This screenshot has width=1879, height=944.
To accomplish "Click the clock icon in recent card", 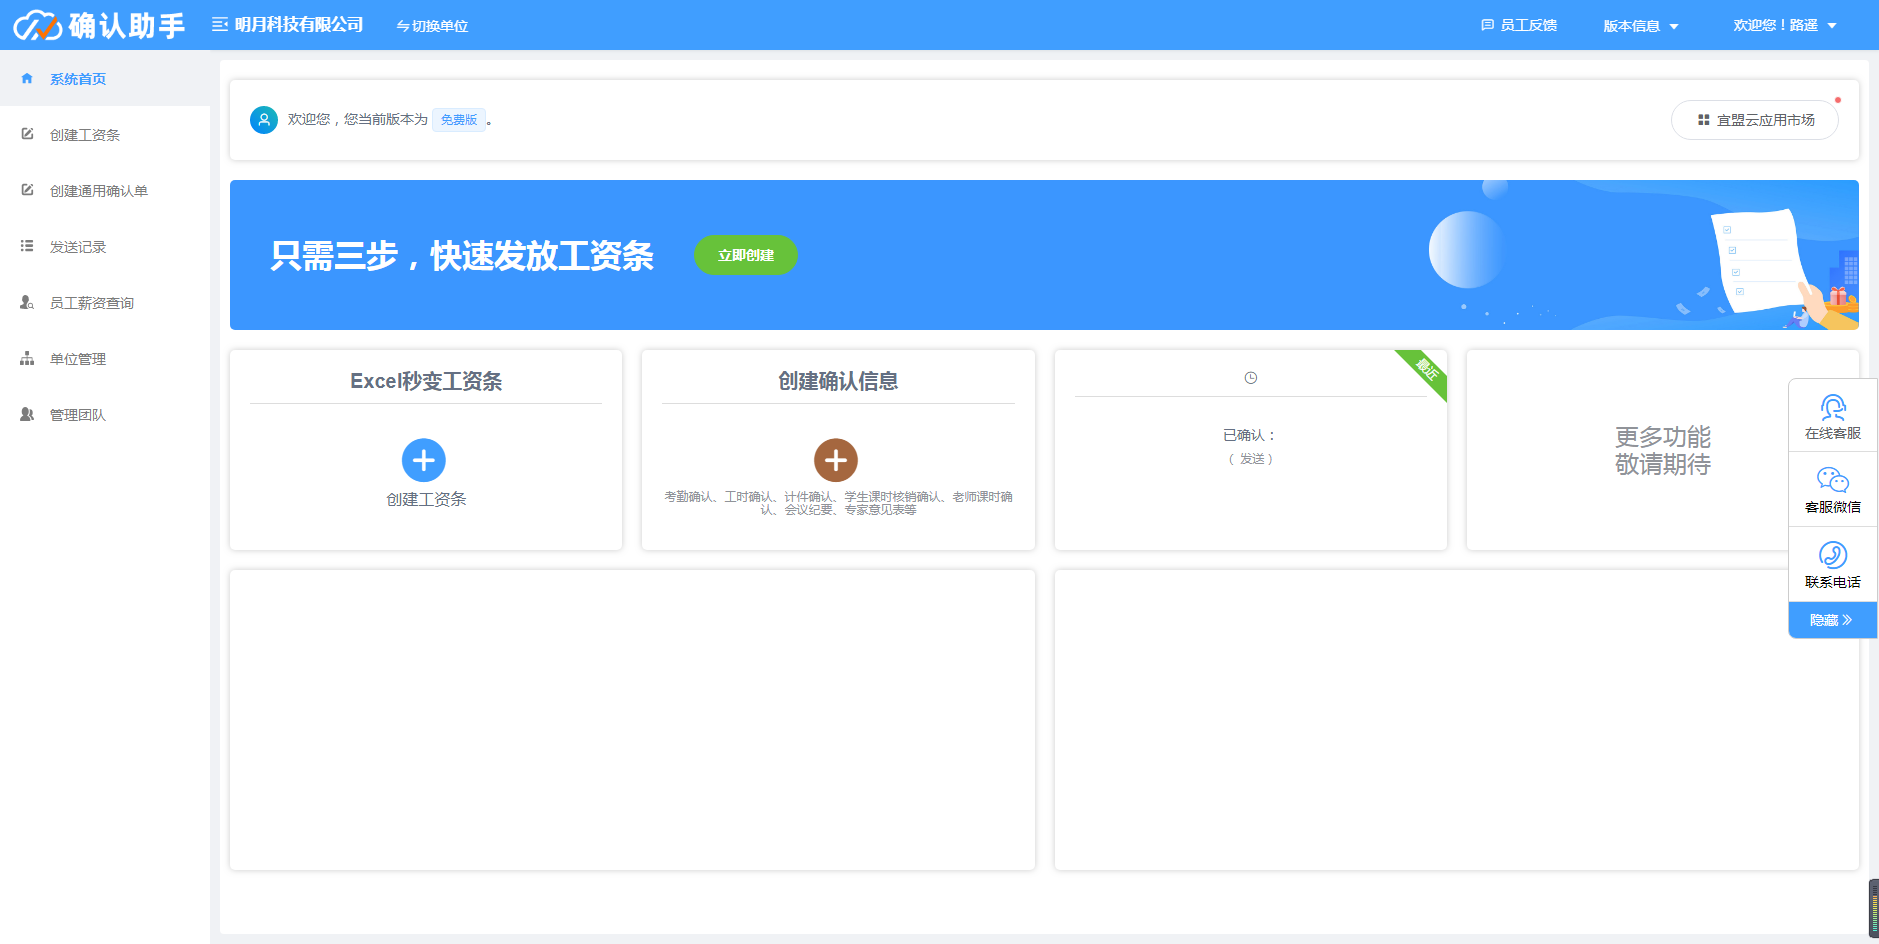I will [x=1250, y=378].
